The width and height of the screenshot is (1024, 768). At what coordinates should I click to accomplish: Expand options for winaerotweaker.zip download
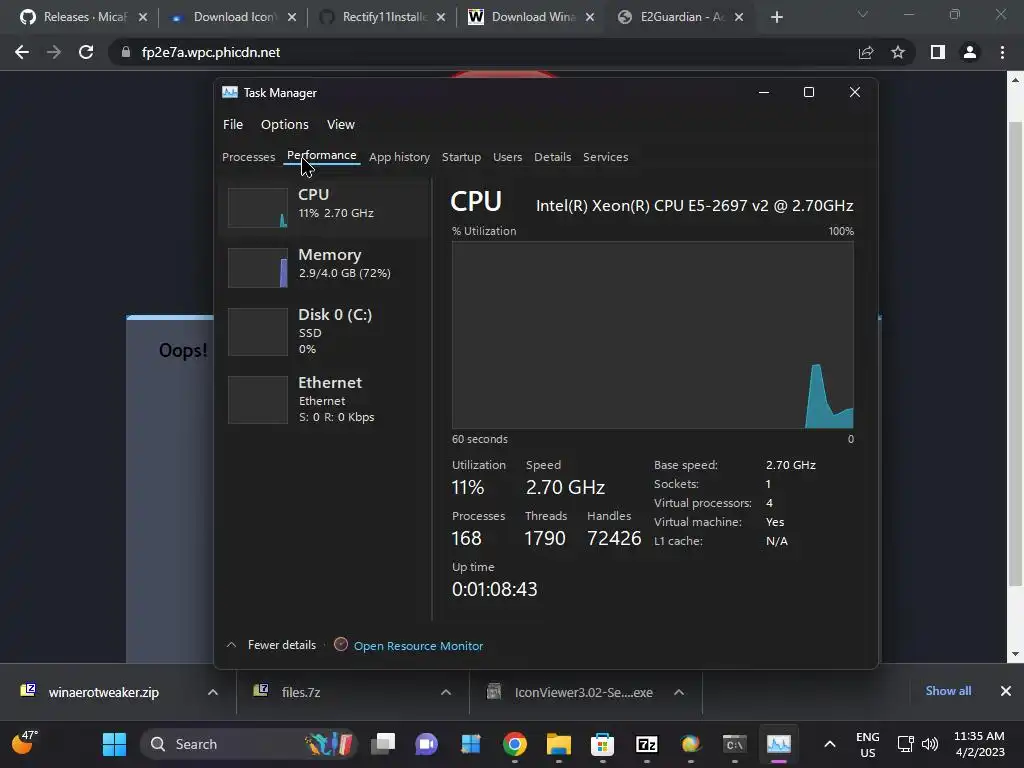(213, 692)
